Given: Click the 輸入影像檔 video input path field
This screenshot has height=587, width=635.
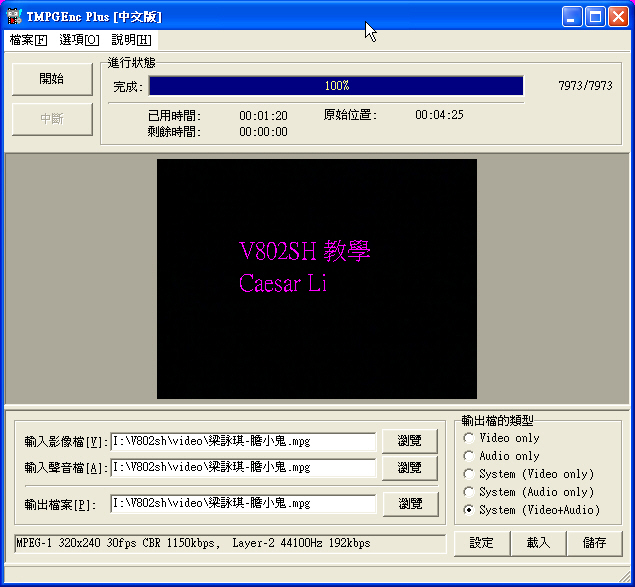Looking at the screenshot, I should pos(243,441).
